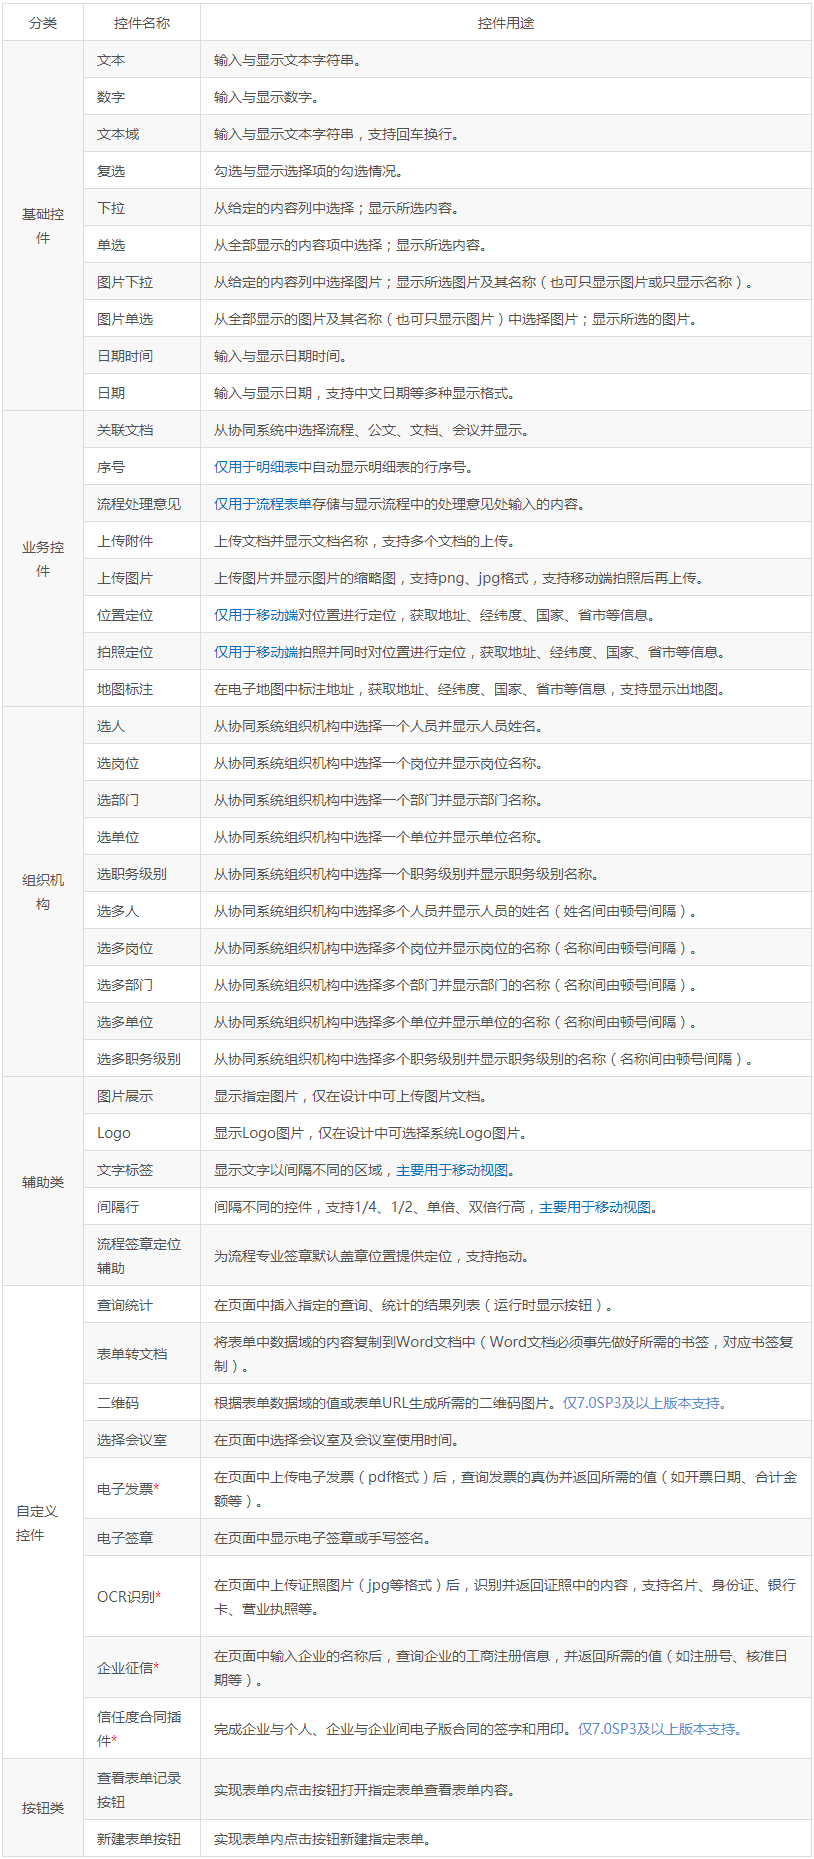Screen dimensions: 814x1859
Task: Click the '电子签章' control name cell
Action: pos(142,1538)
